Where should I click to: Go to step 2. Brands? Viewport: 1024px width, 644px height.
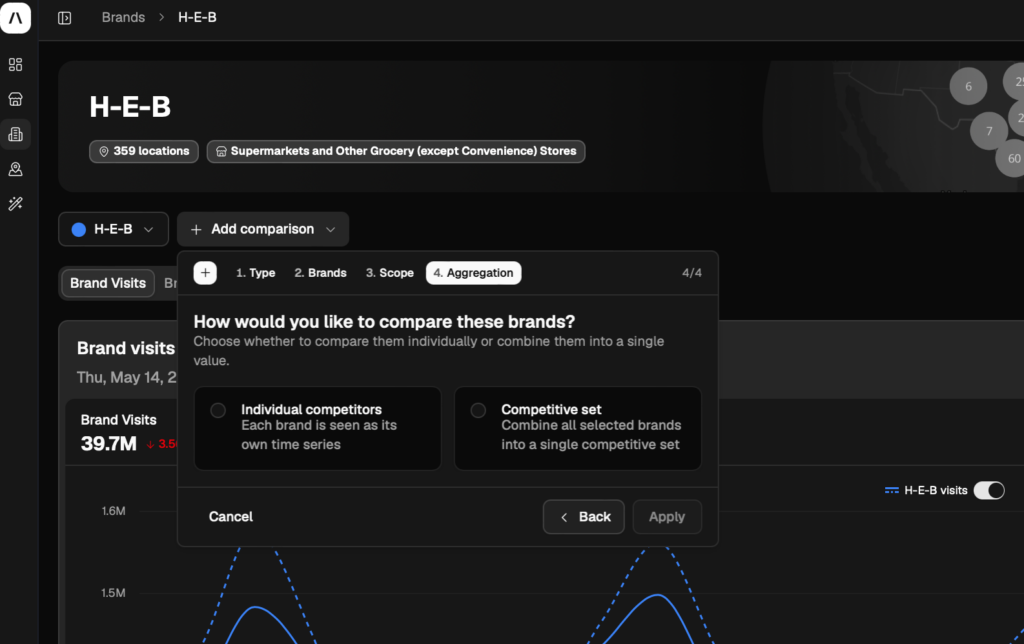(320, 273)
